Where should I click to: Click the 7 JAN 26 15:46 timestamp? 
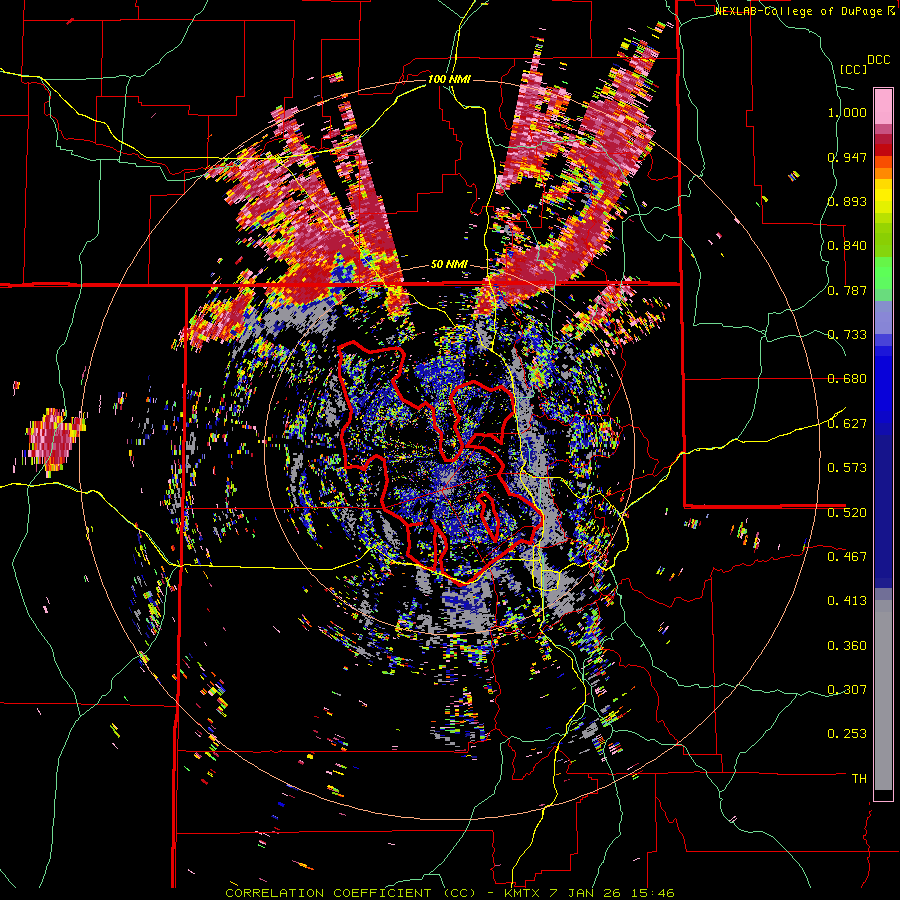tap(614, 893)
